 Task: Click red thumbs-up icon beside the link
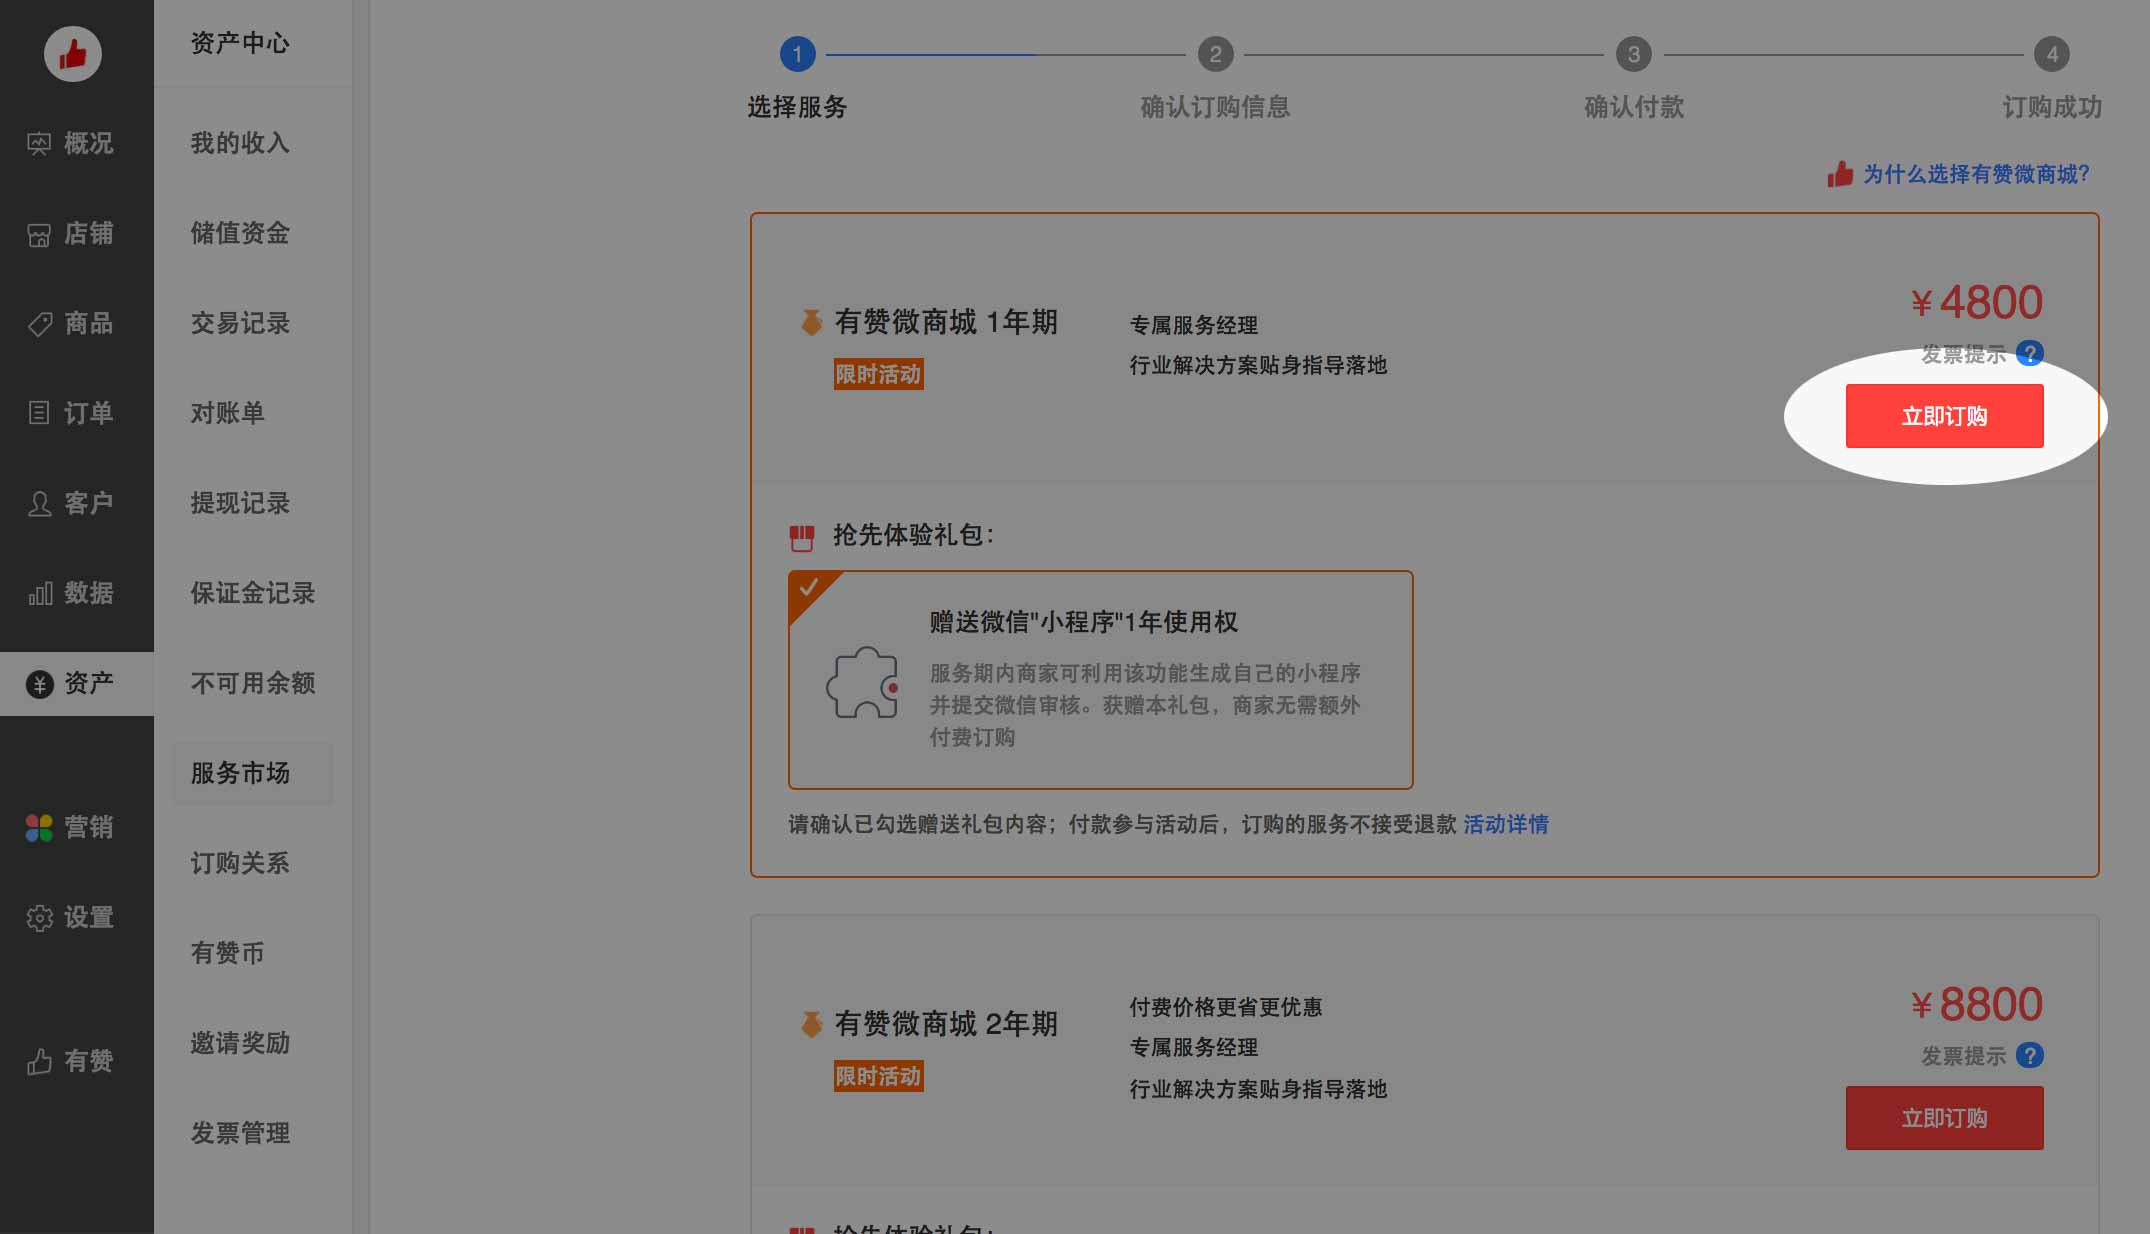1840,174
